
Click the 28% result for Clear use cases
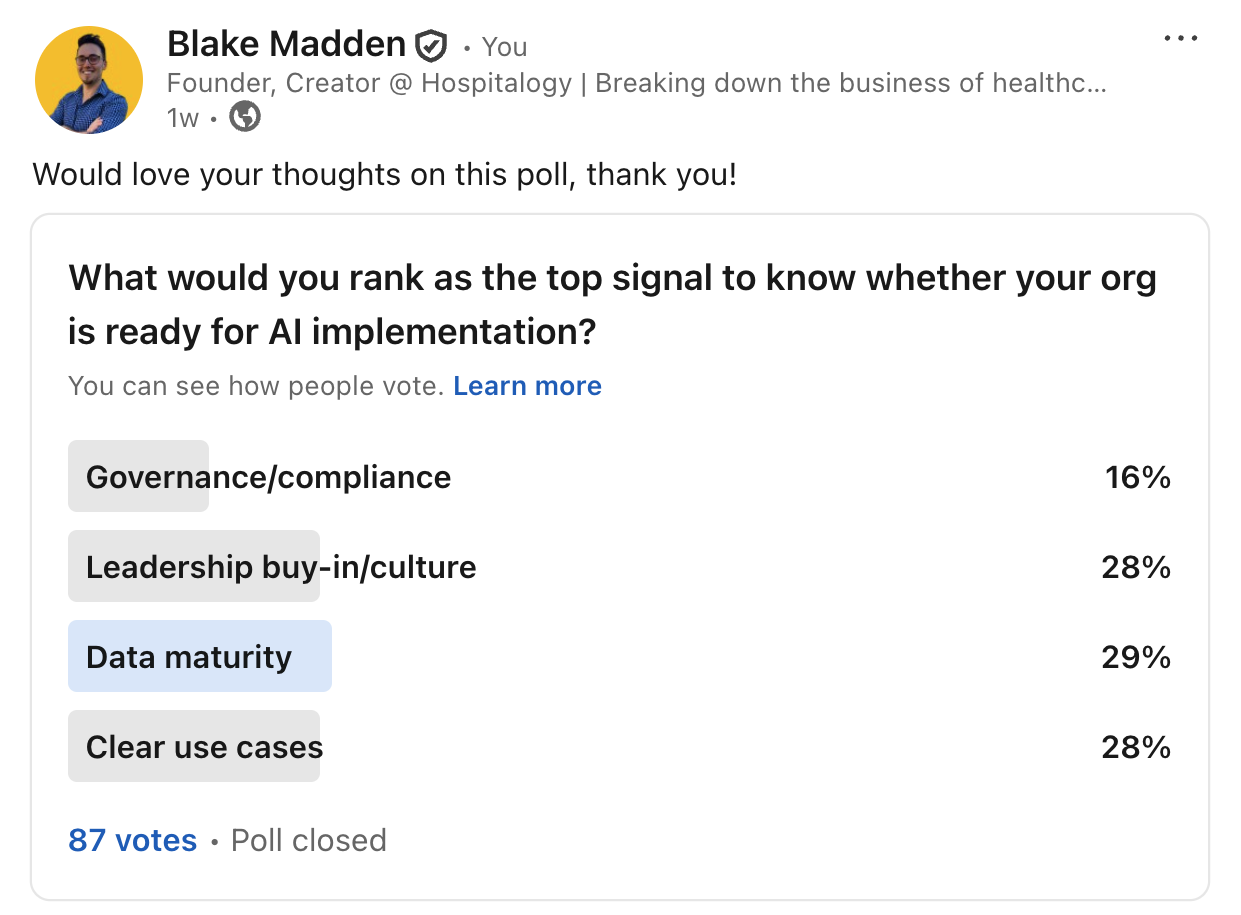pos(1135,747)
